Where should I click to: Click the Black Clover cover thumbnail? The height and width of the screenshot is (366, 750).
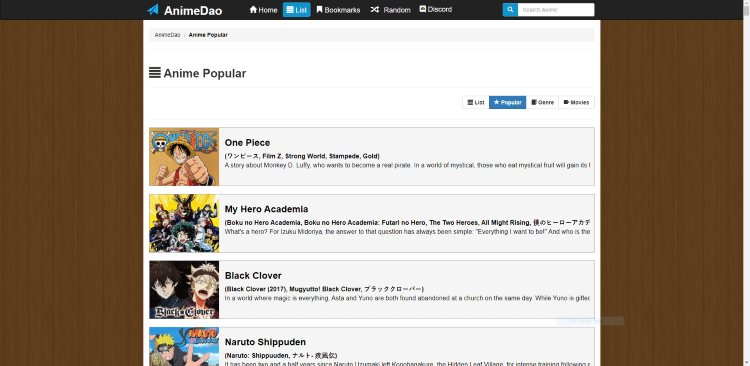click(x=184, y=289)
